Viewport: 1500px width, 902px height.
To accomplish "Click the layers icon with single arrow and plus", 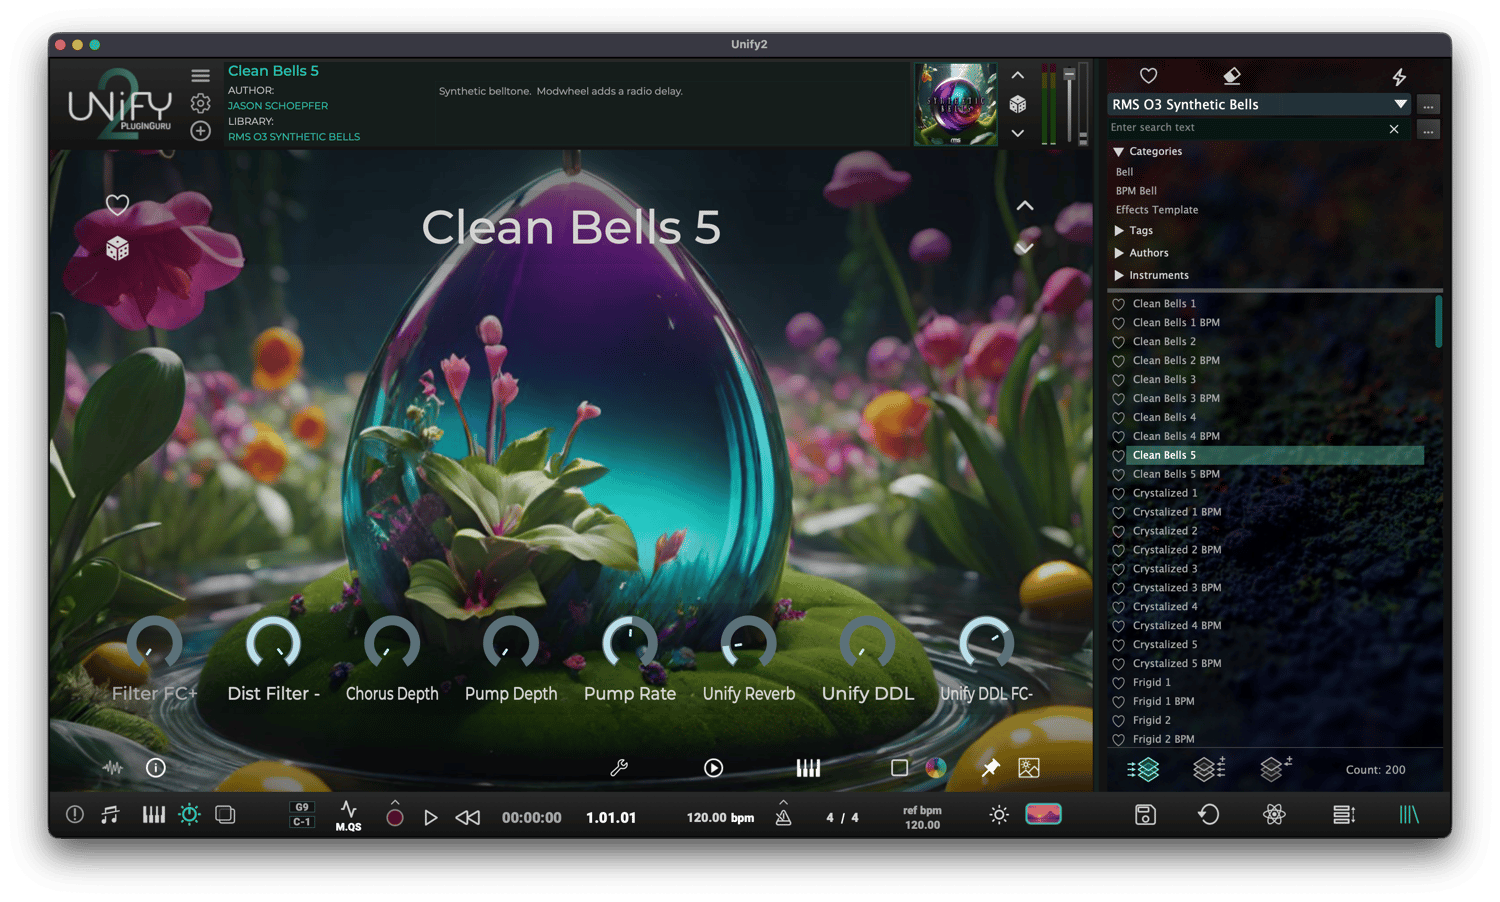I will pos(1275,769).
